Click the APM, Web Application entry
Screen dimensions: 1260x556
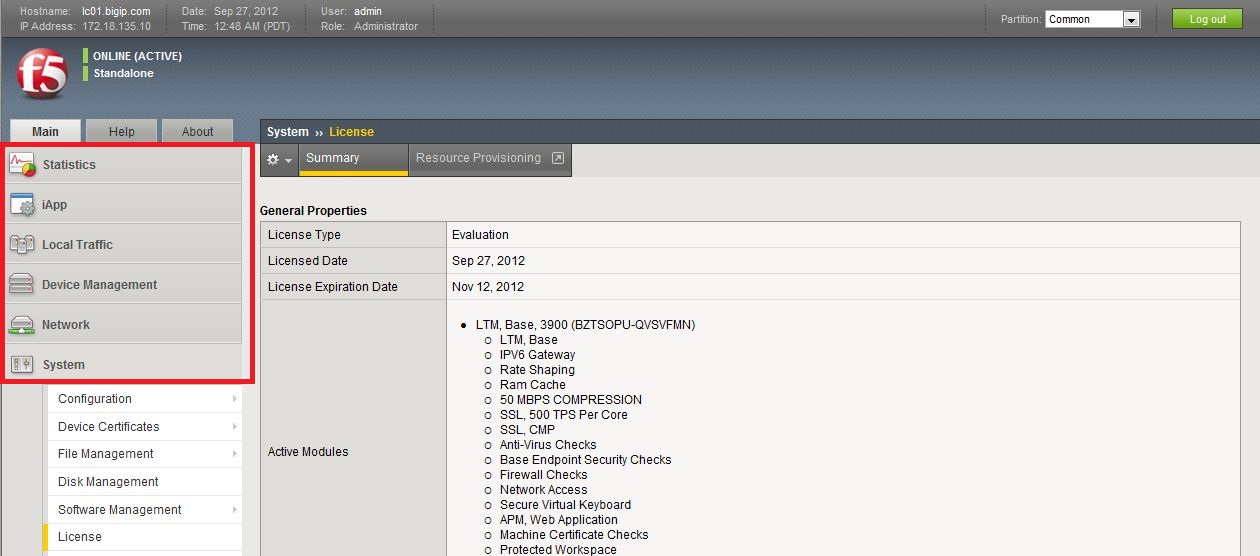559,520
